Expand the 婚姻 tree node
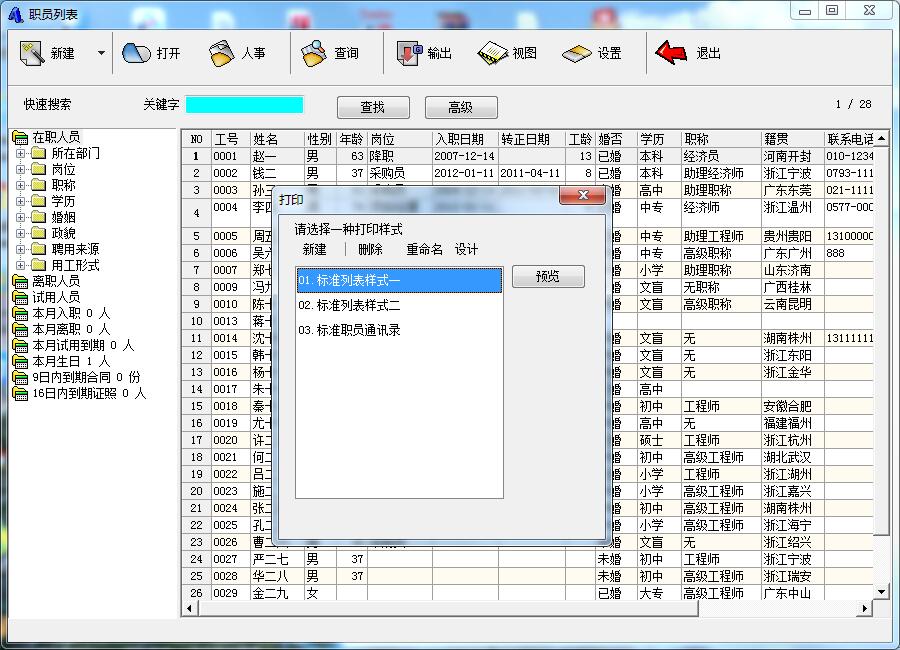Image resolution: width=900 pixels, height=650 pixels. [21, 218]
